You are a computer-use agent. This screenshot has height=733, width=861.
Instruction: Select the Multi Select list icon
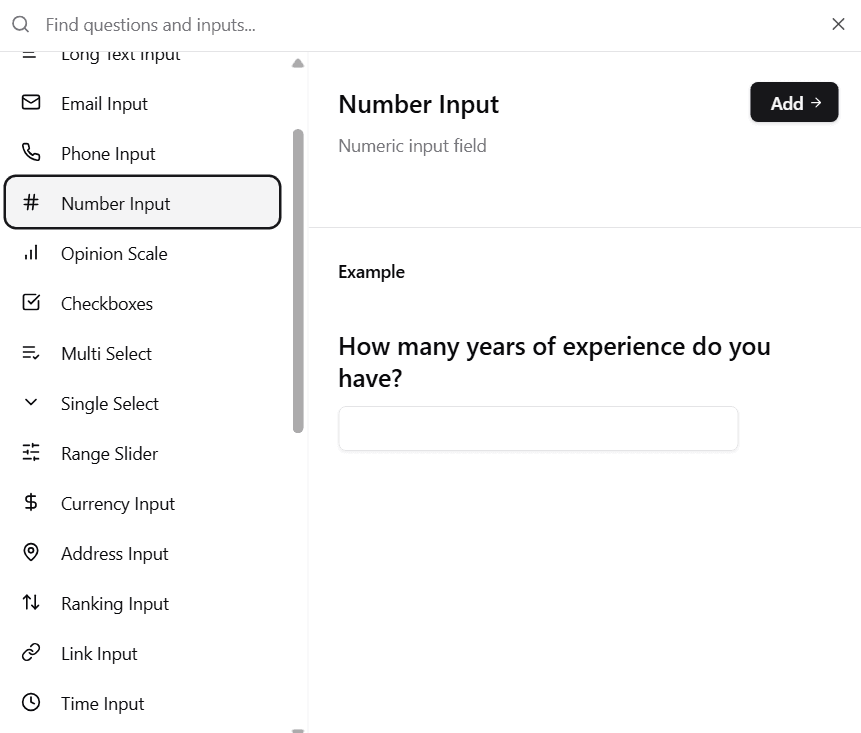coord(30,353)
